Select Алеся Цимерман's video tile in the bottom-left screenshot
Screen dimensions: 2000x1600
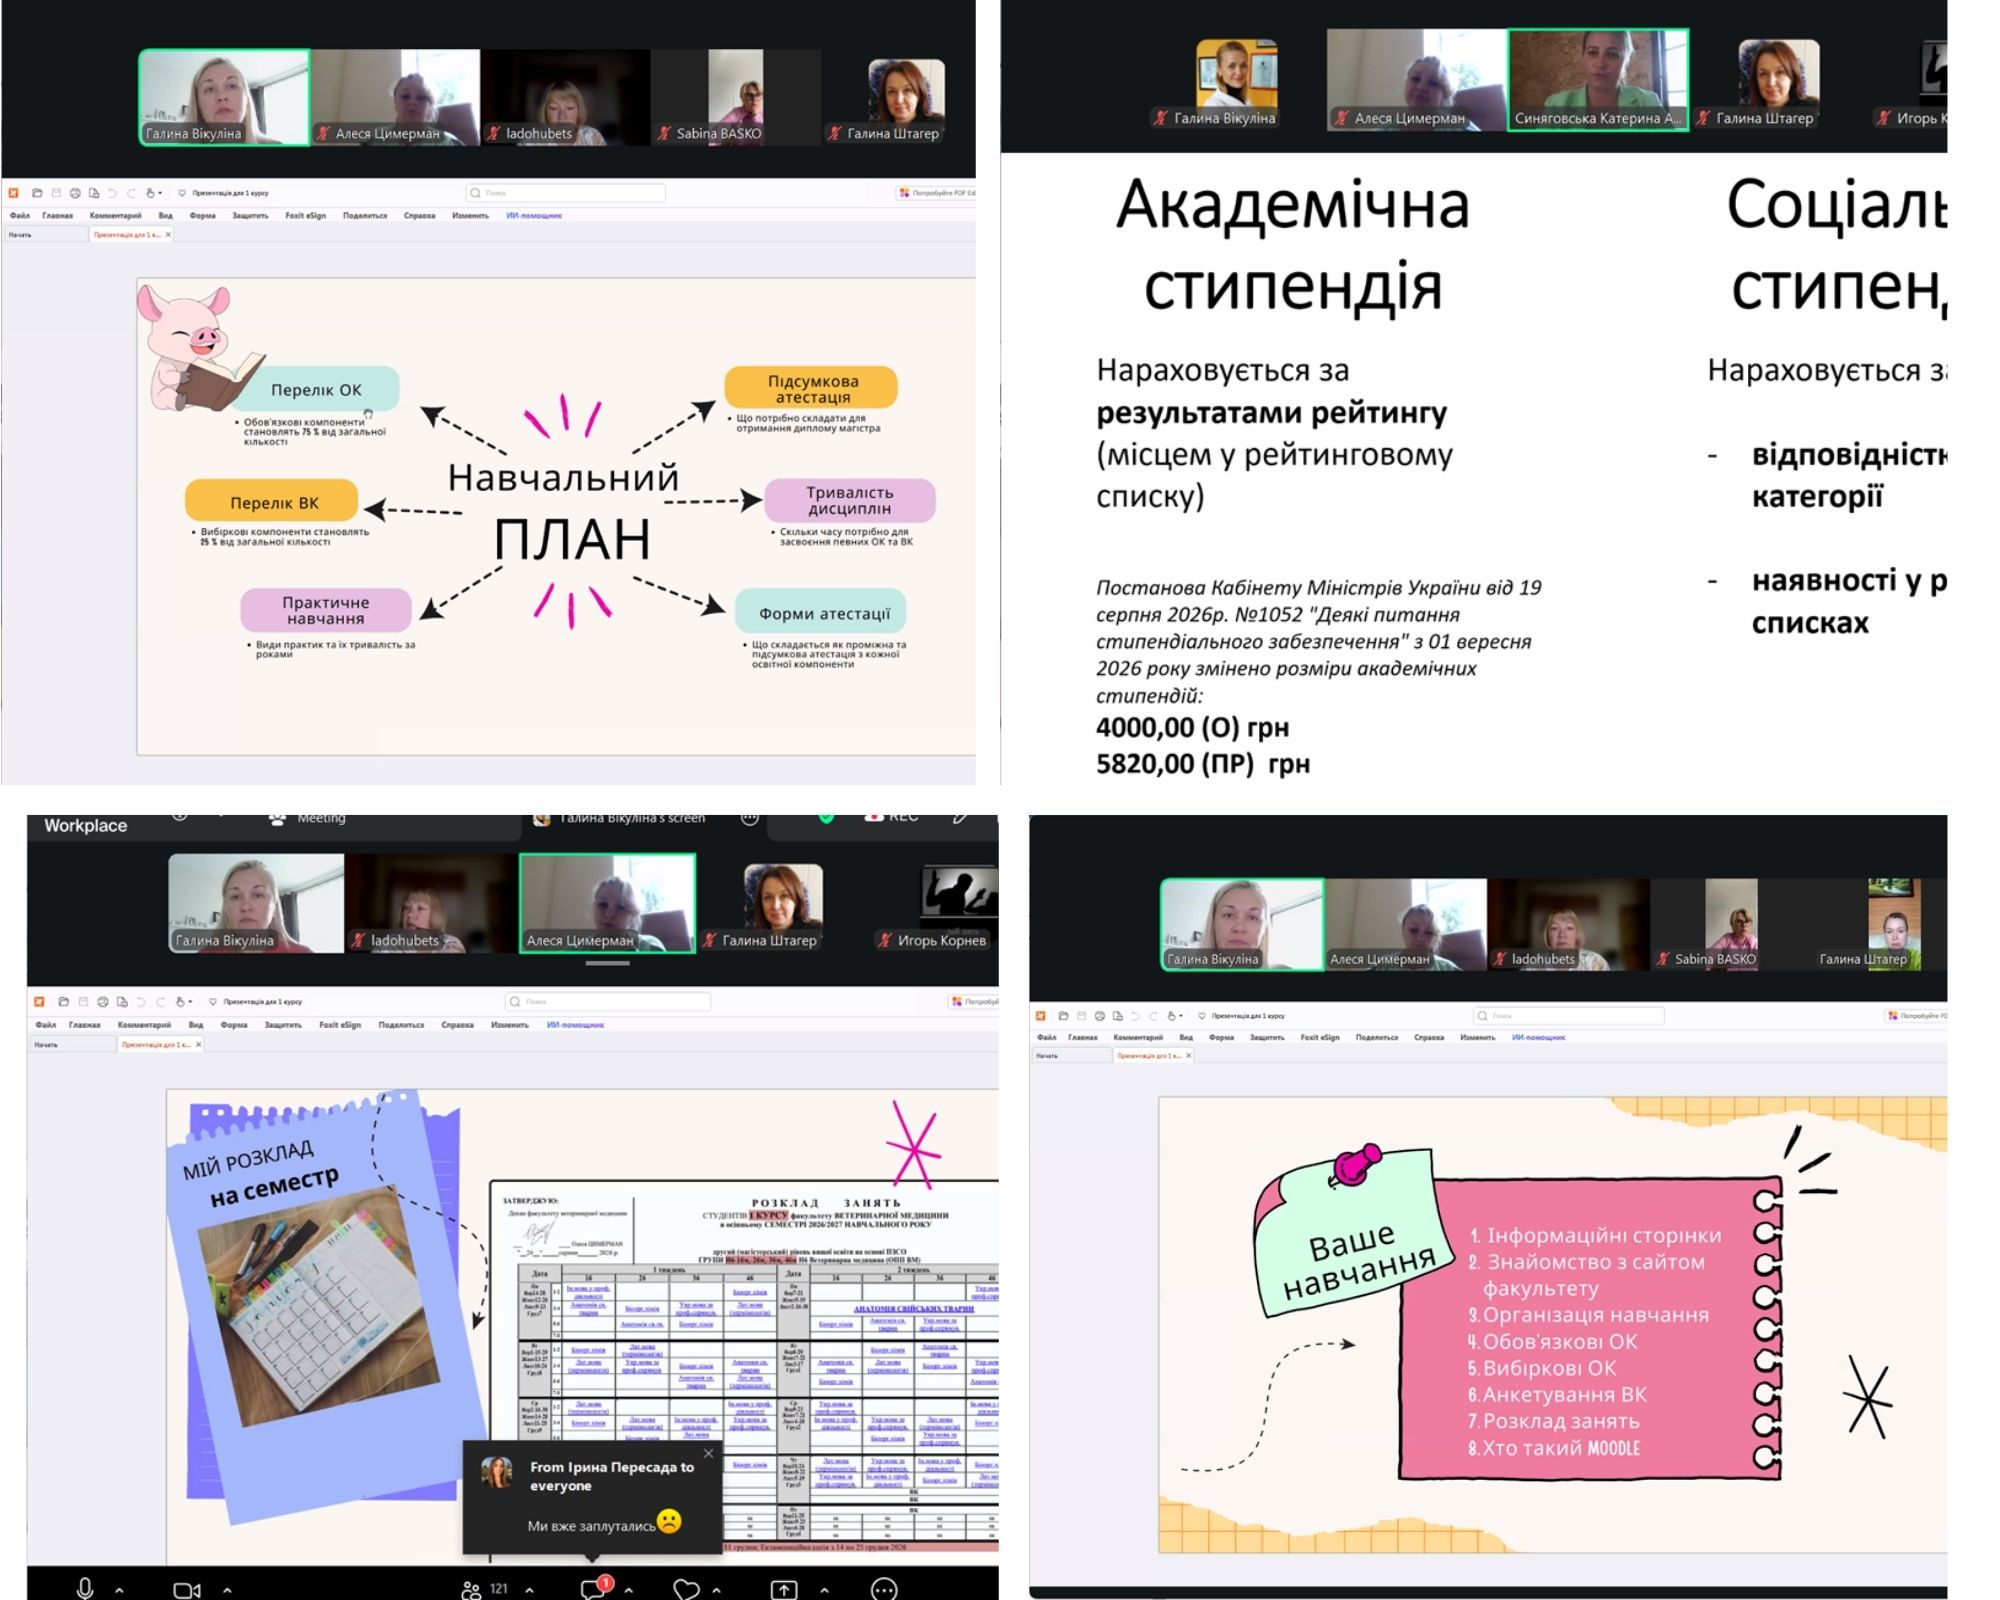[607, 903]
